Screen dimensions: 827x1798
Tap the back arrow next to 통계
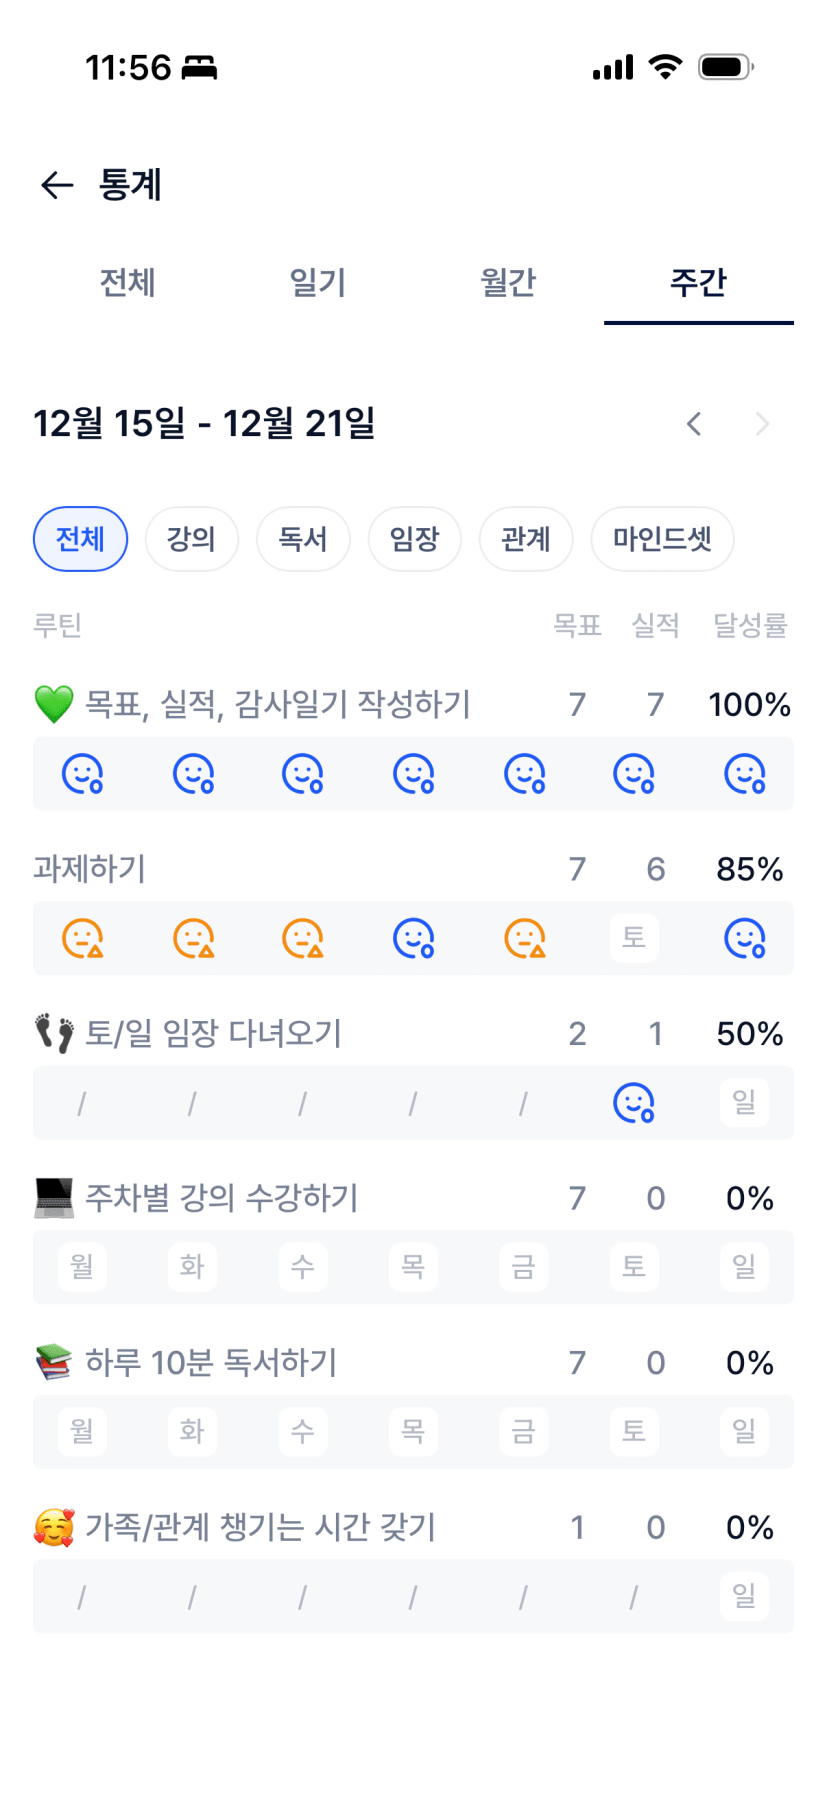(57, 185)
